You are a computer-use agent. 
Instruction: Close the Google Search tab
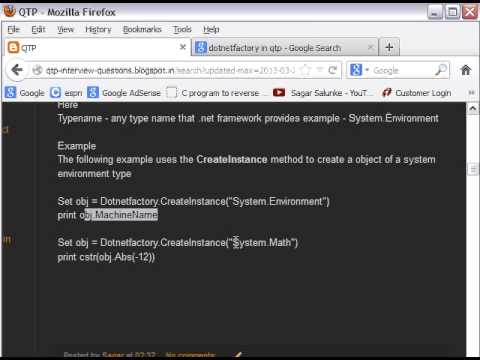pos(370,47)
